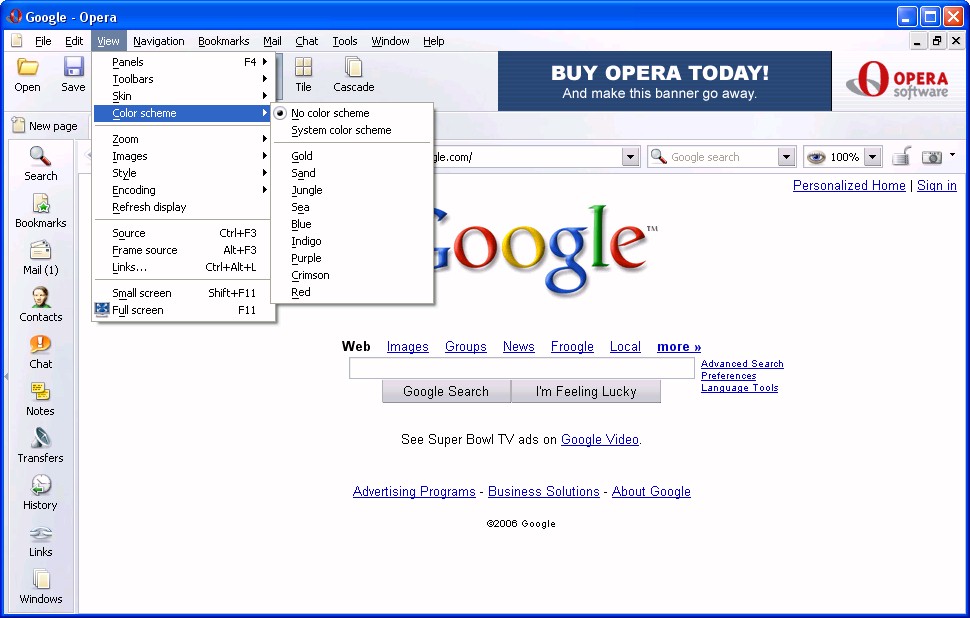970x618 pixels.
Task: Open the Bookmarks menu in menu bar
Action: [223, 41]
